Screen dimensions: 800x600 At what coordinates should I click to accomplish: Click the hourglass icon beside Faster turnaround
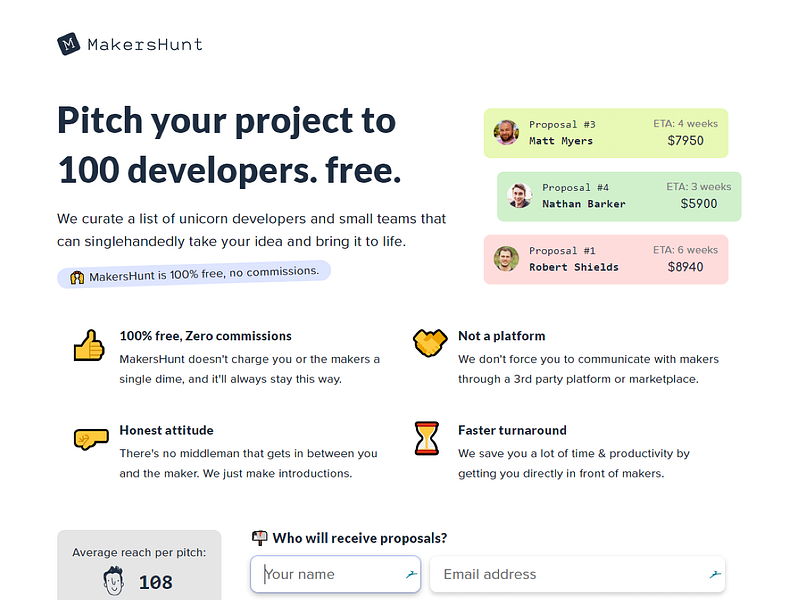(427, 438)
